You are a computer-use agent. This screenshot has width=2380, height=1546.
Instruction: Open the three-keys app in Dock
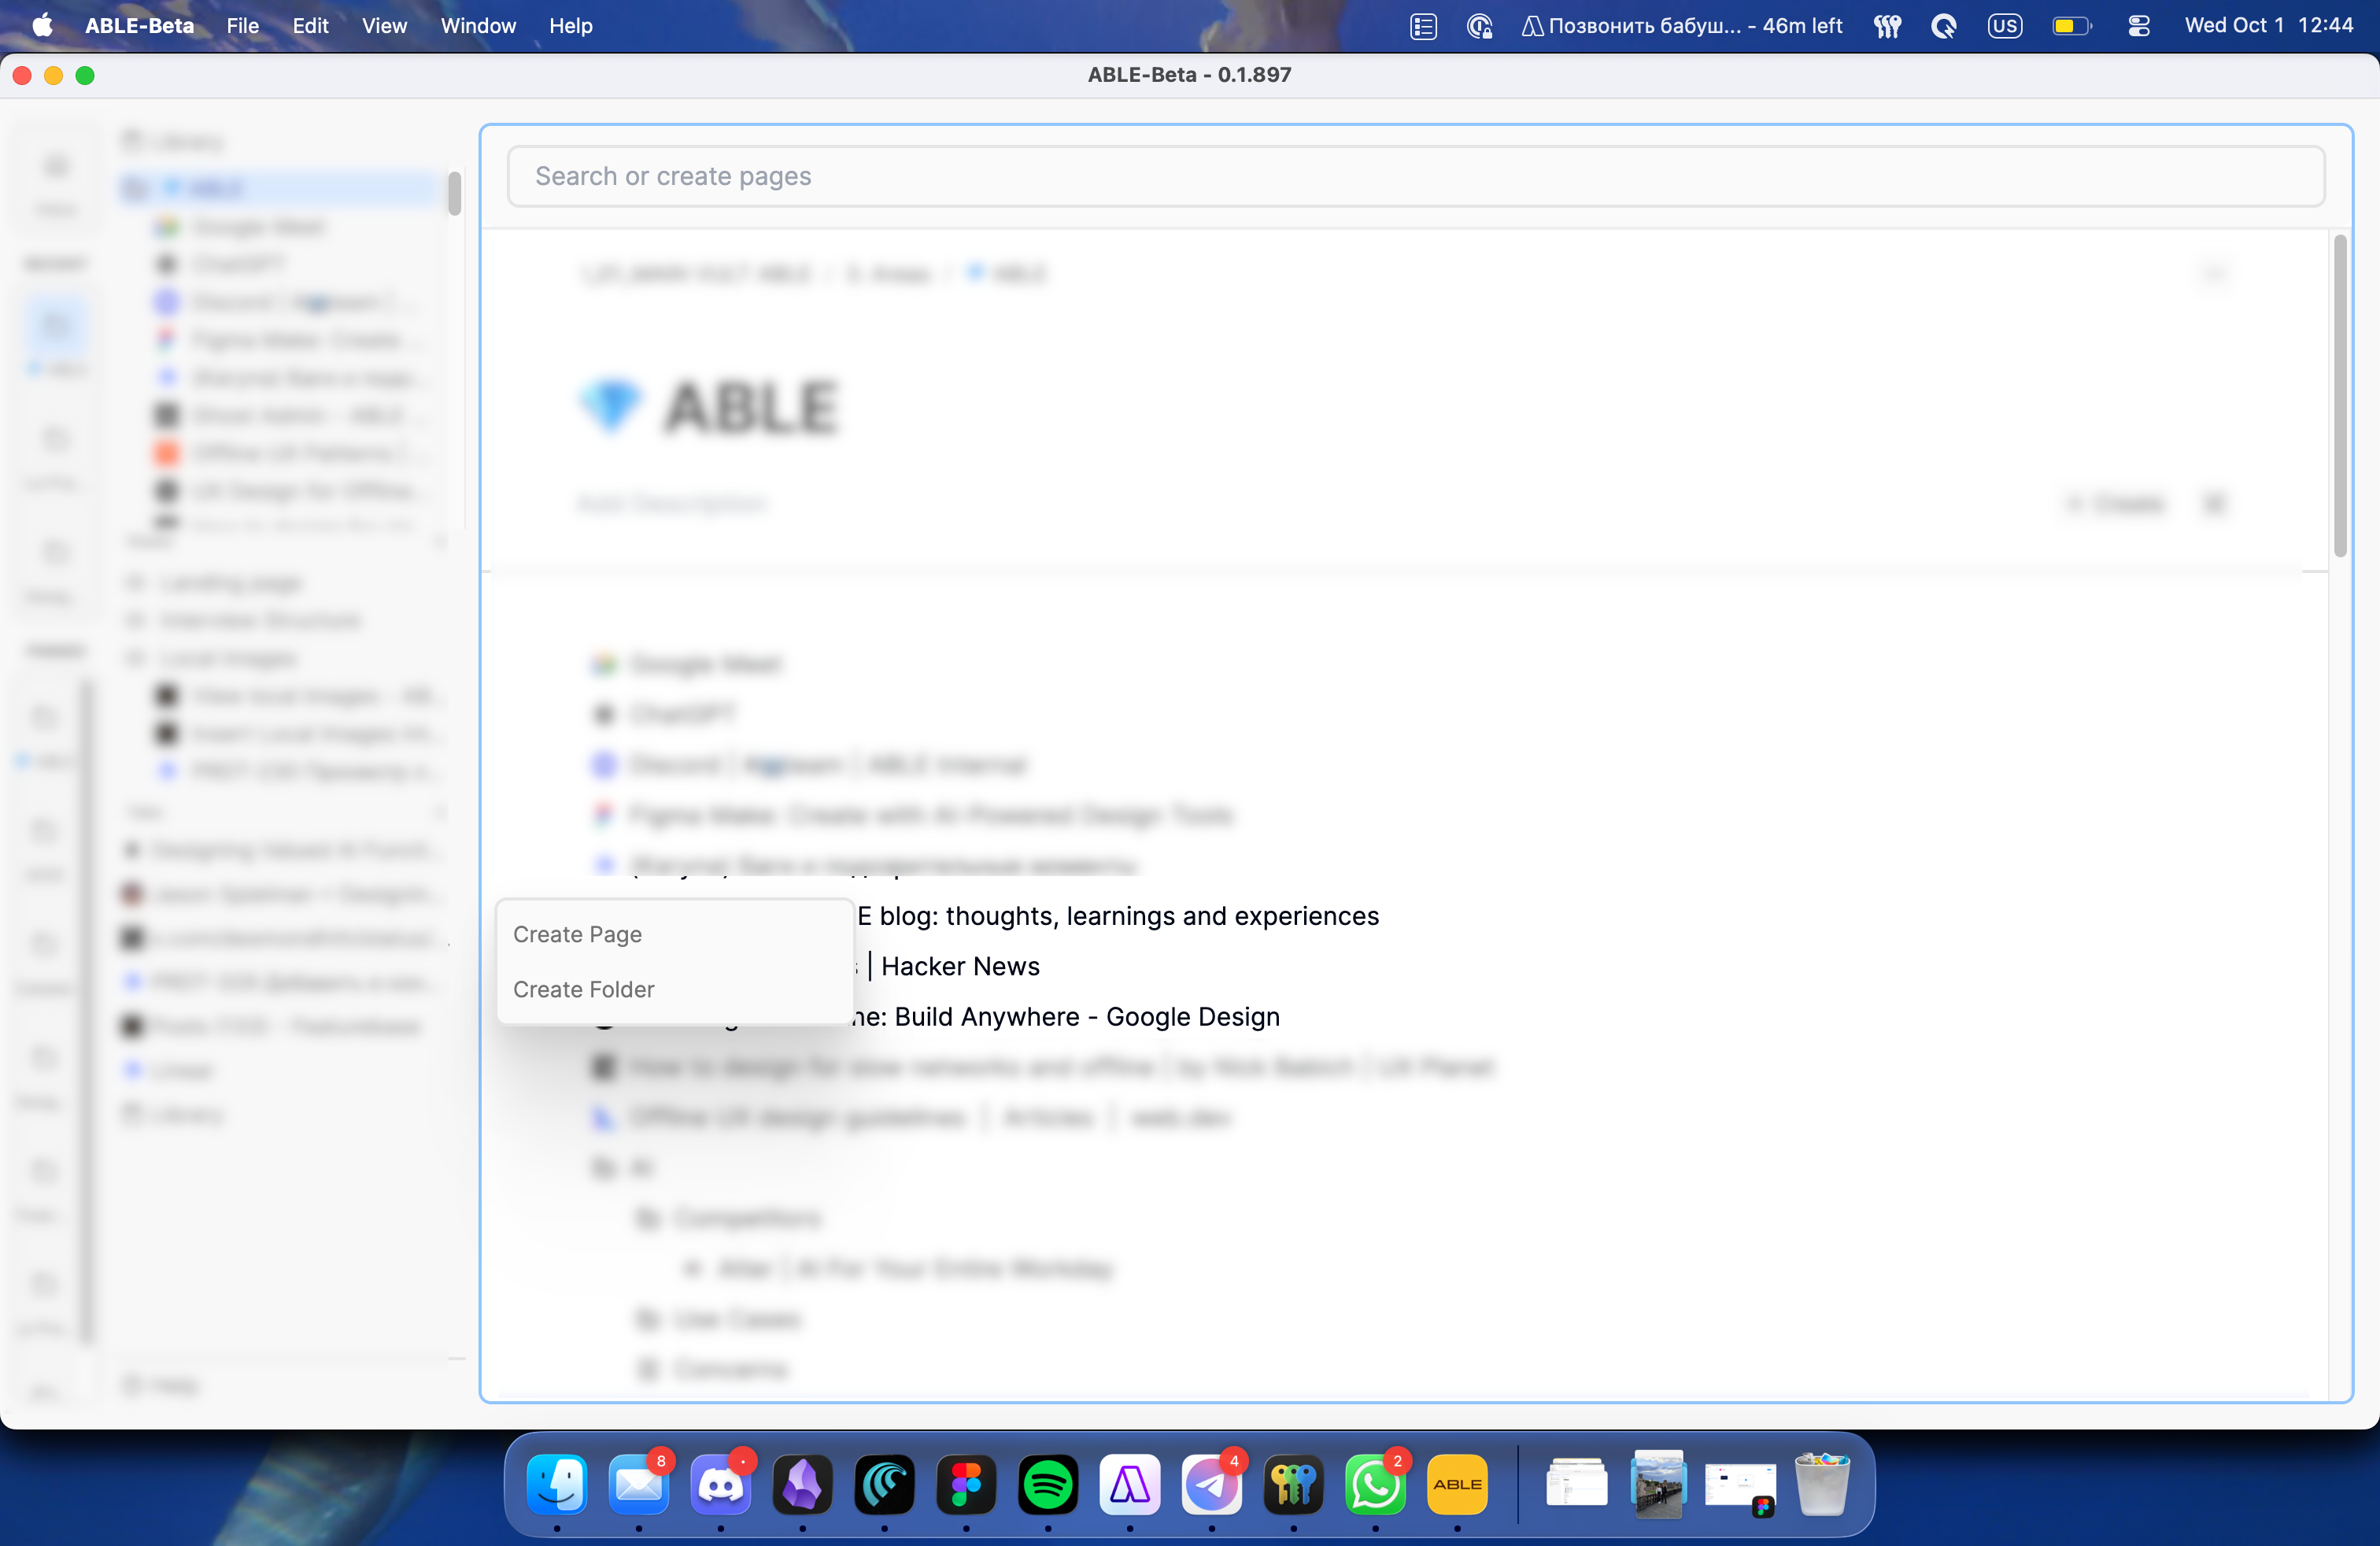(1294, 1483)
